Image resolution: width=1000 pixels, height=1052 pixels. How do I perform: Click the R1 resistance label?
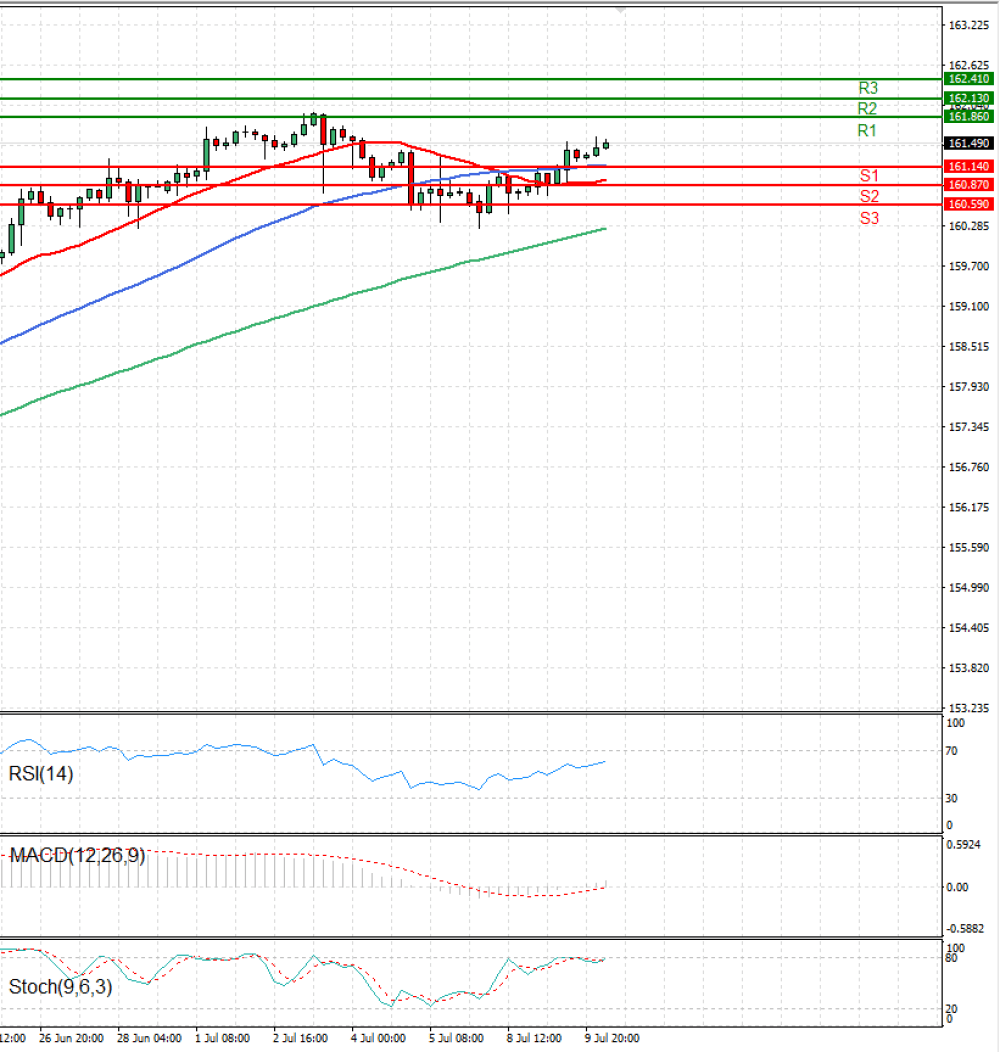click(x=867, y=130)
